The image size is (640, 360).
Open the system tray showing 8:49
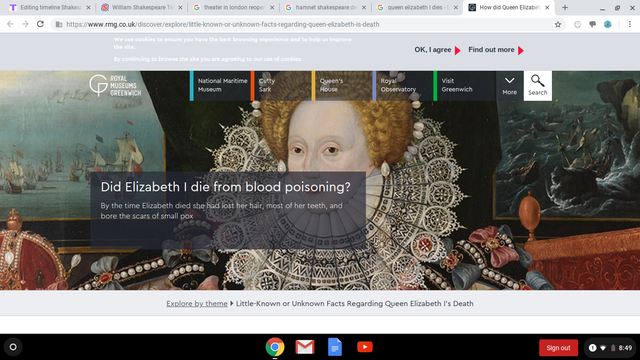610,348
